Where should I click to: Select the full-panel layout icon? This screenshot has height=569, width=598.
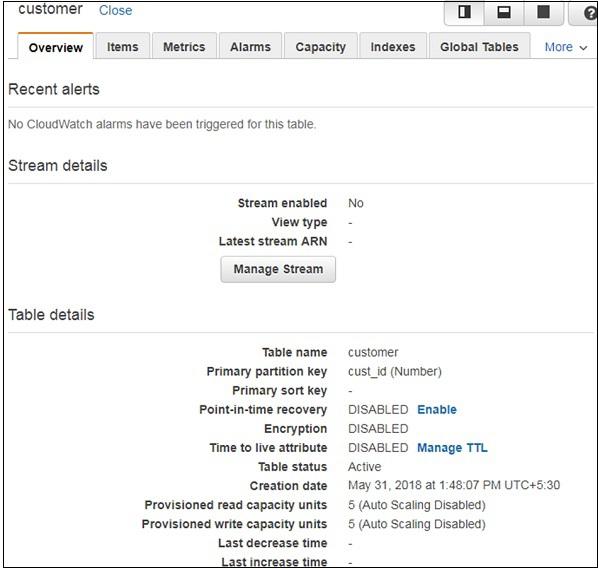coord(543,12)
